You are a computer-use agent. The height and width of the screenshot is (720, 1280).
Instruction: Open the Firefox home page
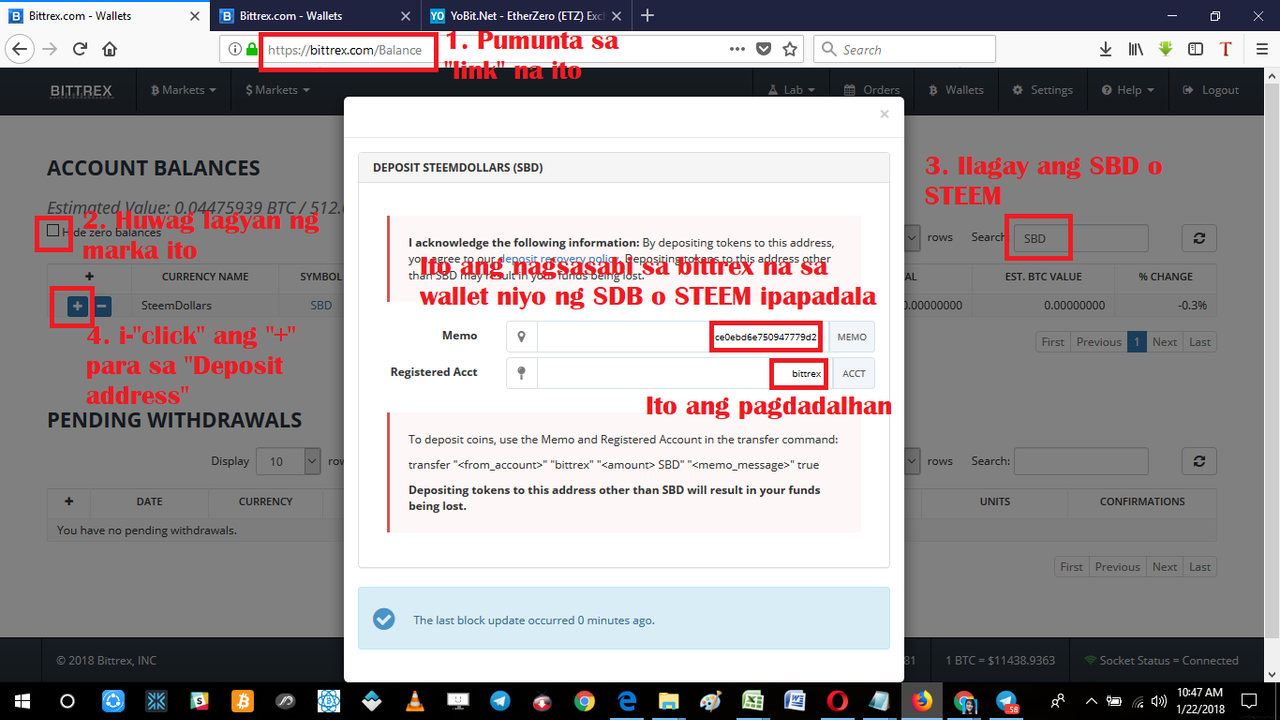(x=110, y=49)
